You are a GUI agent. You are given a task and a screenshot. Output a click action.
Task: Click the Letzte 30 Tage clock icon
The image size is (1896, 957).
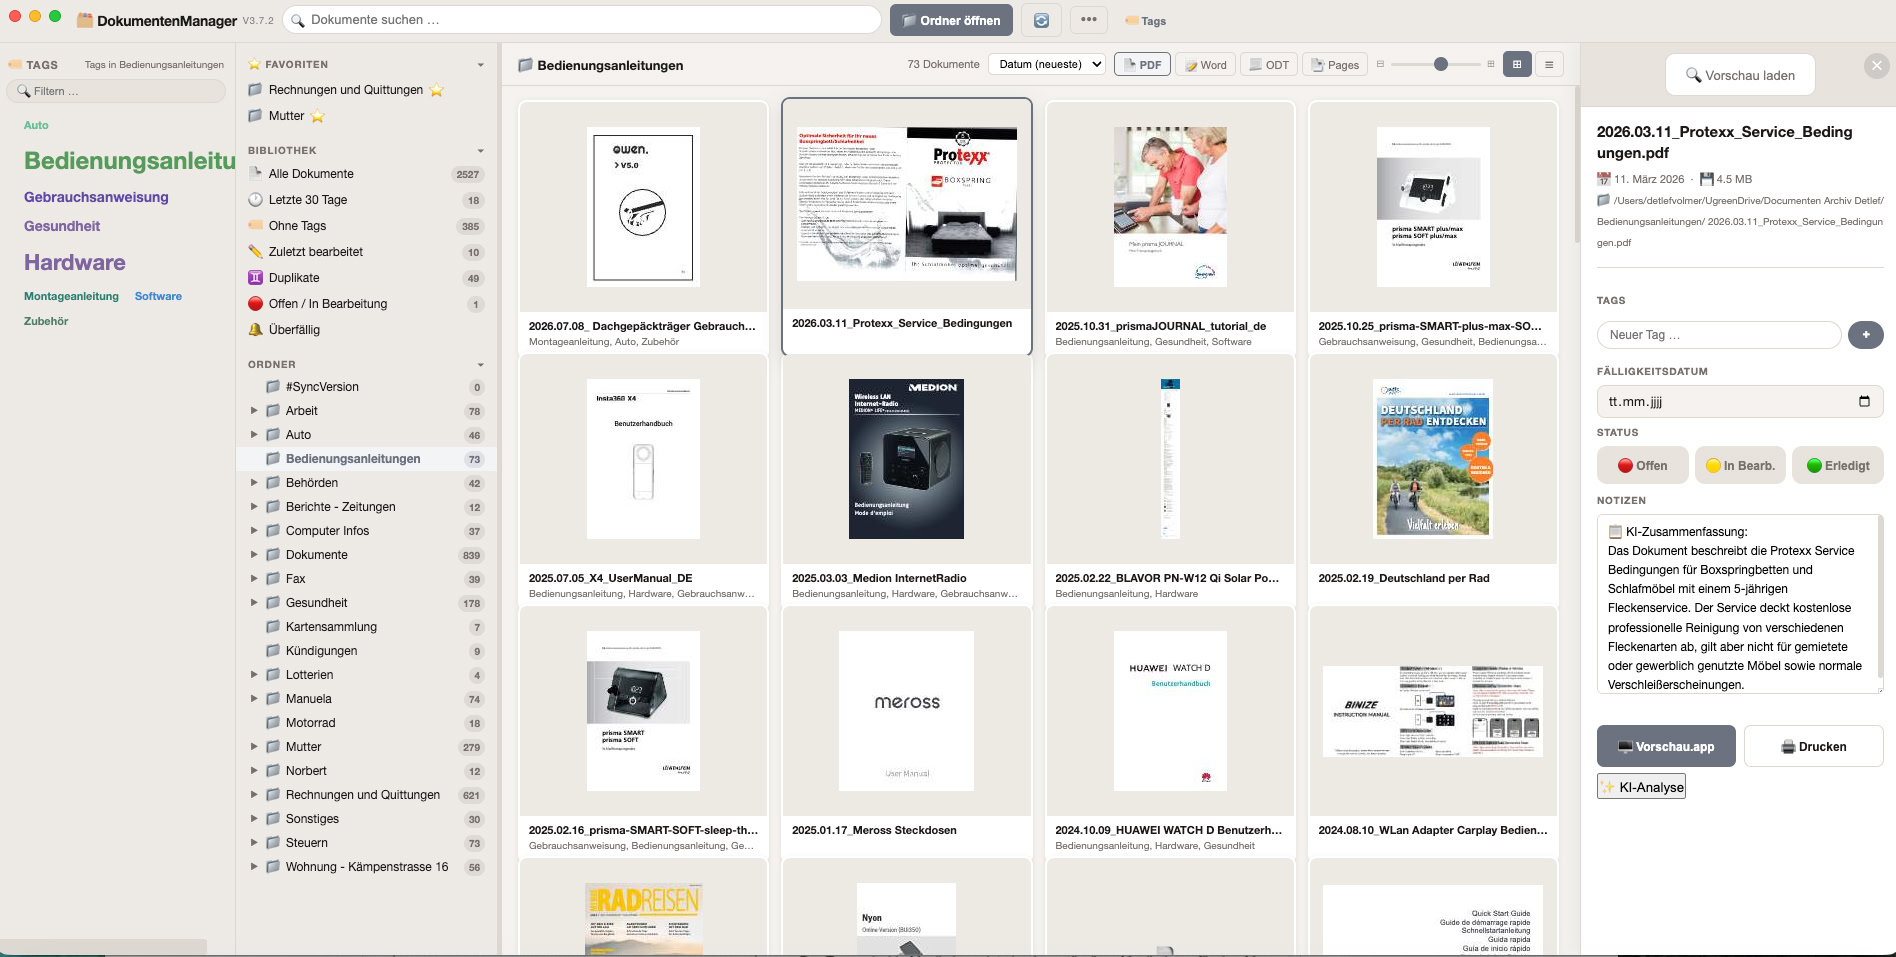pos(255,200)
